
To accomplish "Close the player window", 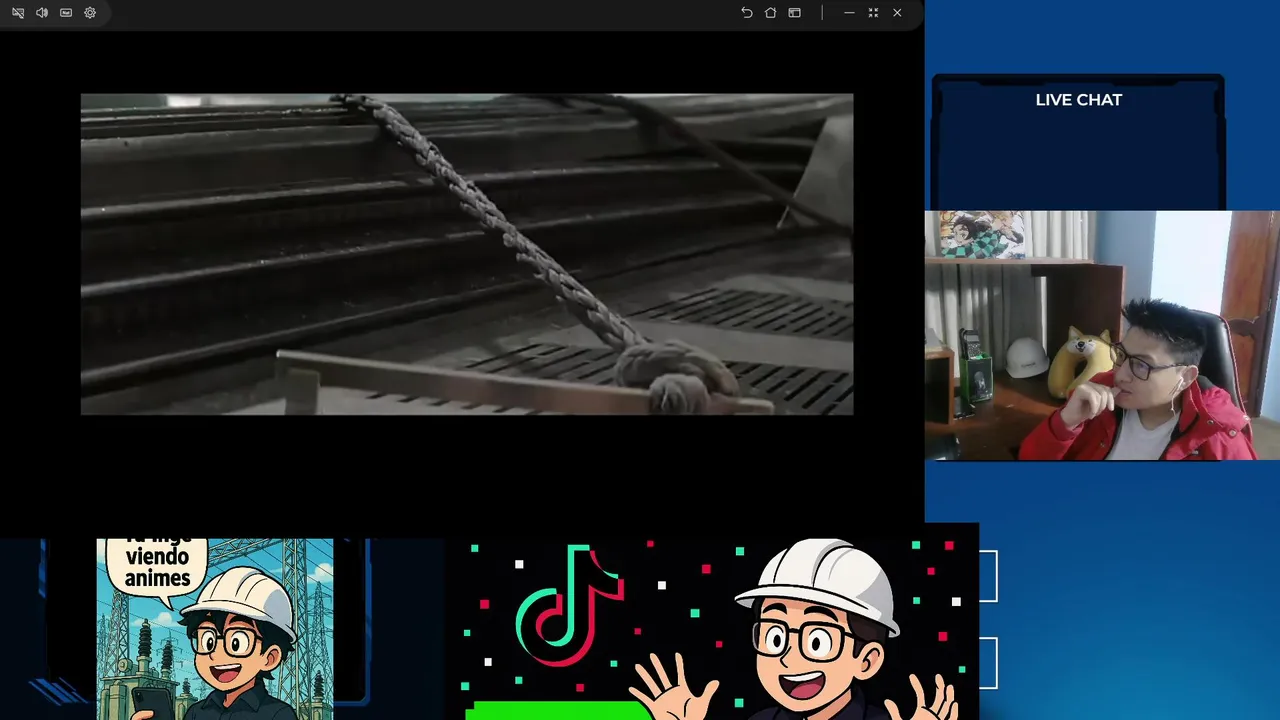I will coord(897,13).
